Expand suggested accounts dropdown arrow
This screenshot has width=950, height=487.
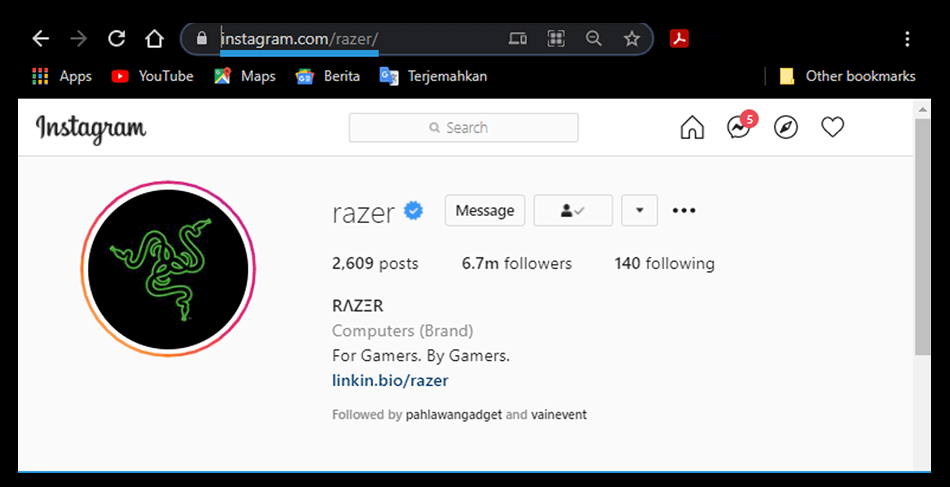tap(639, 210)
